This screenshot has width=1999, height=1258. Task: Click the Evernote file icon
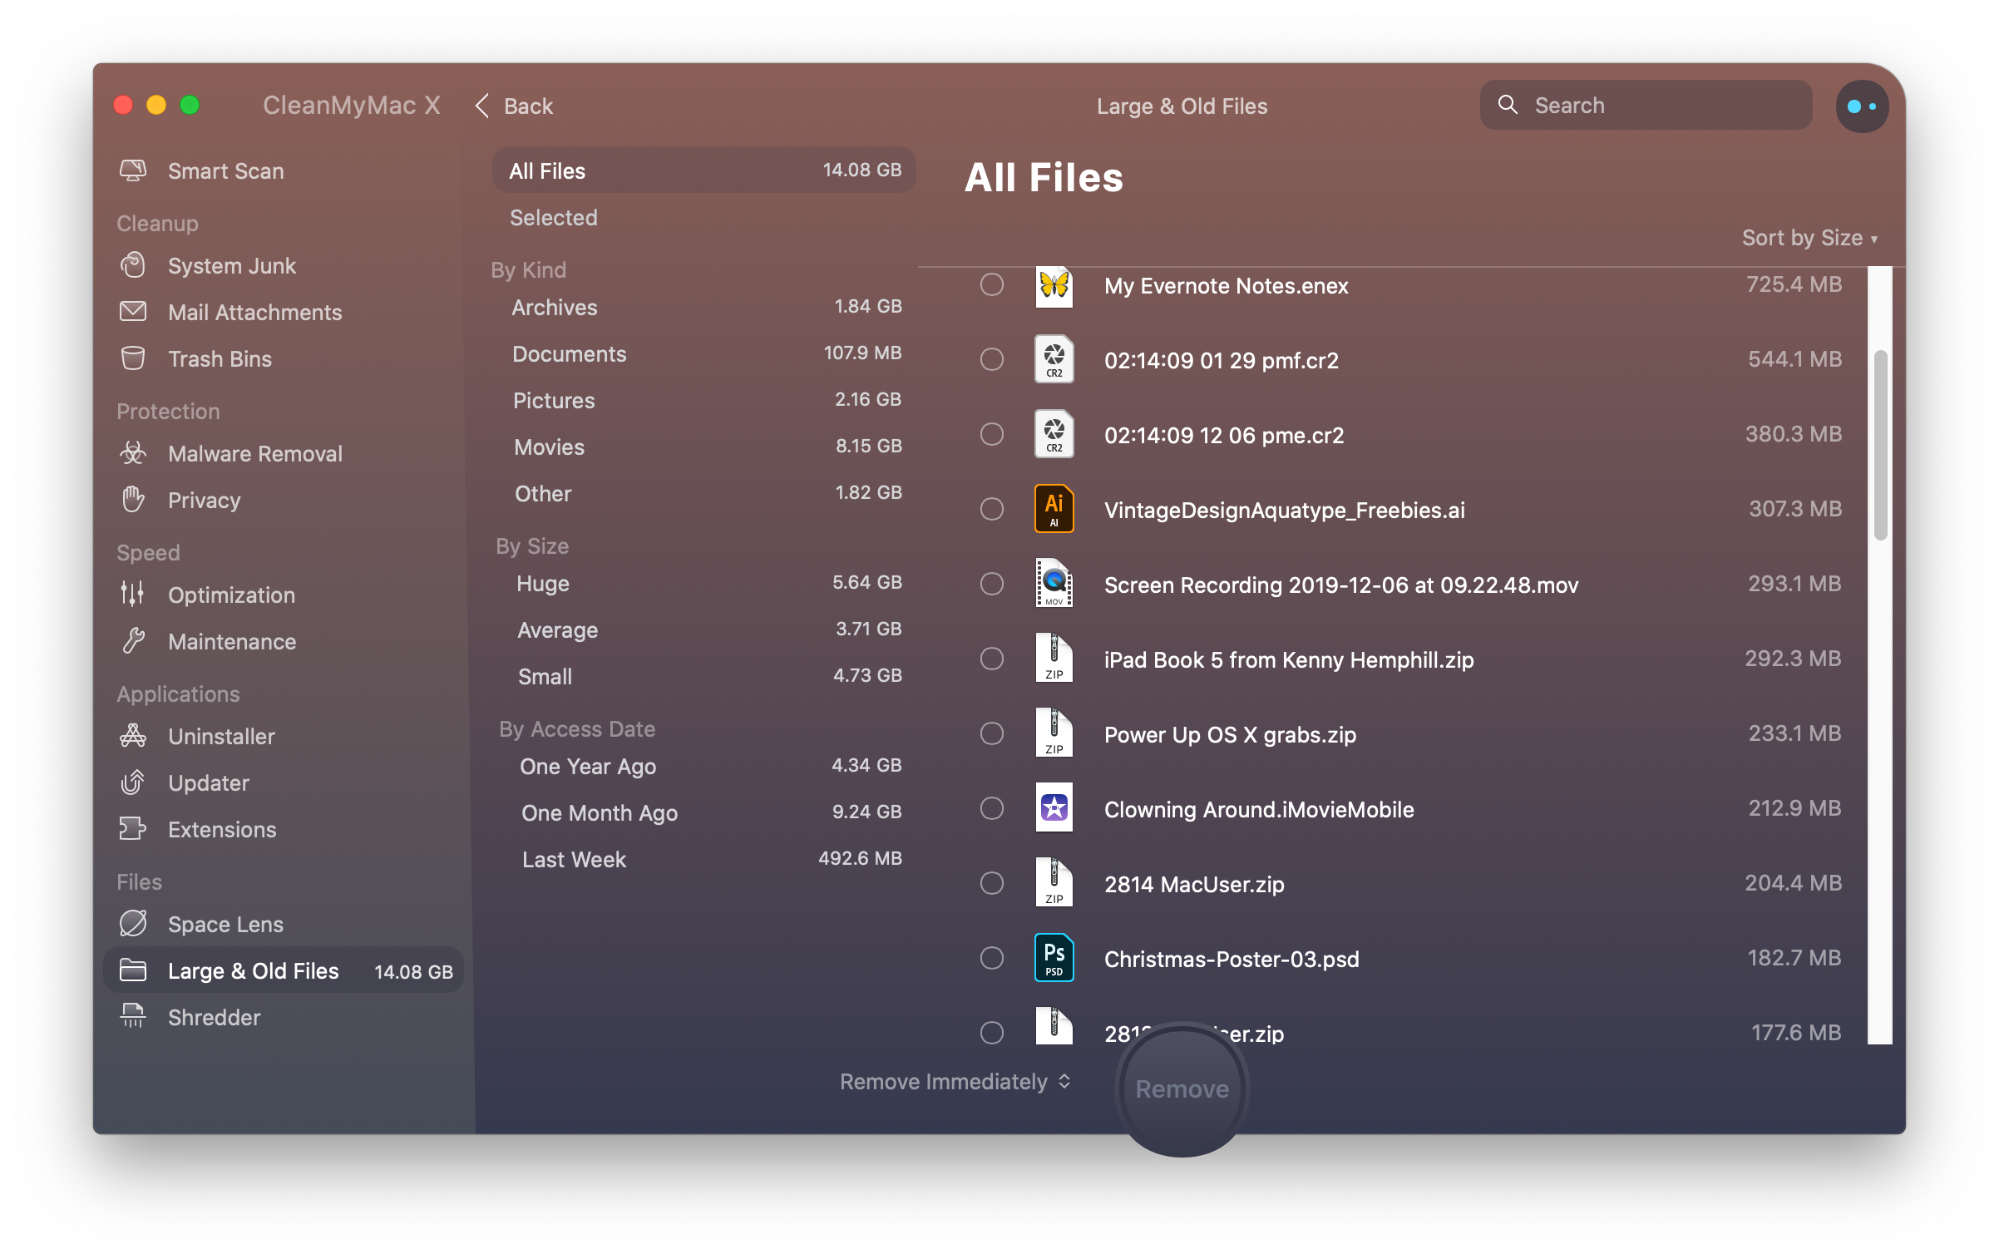tap(1054, 286)
